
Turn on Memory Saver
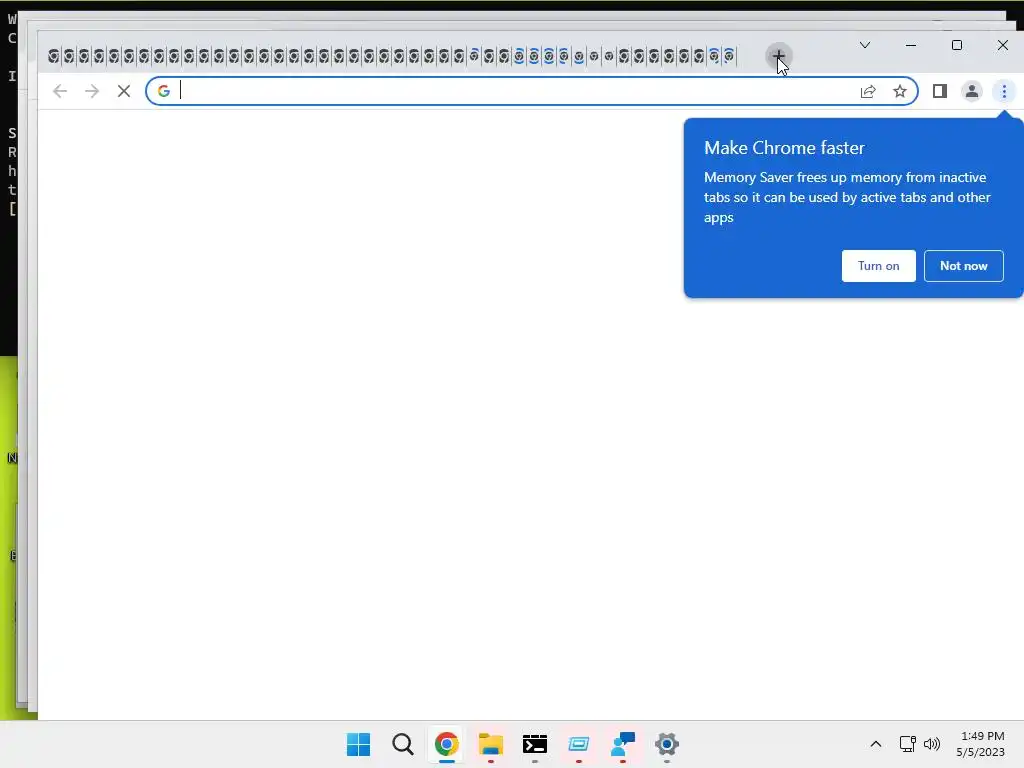(x=878, y=266)
